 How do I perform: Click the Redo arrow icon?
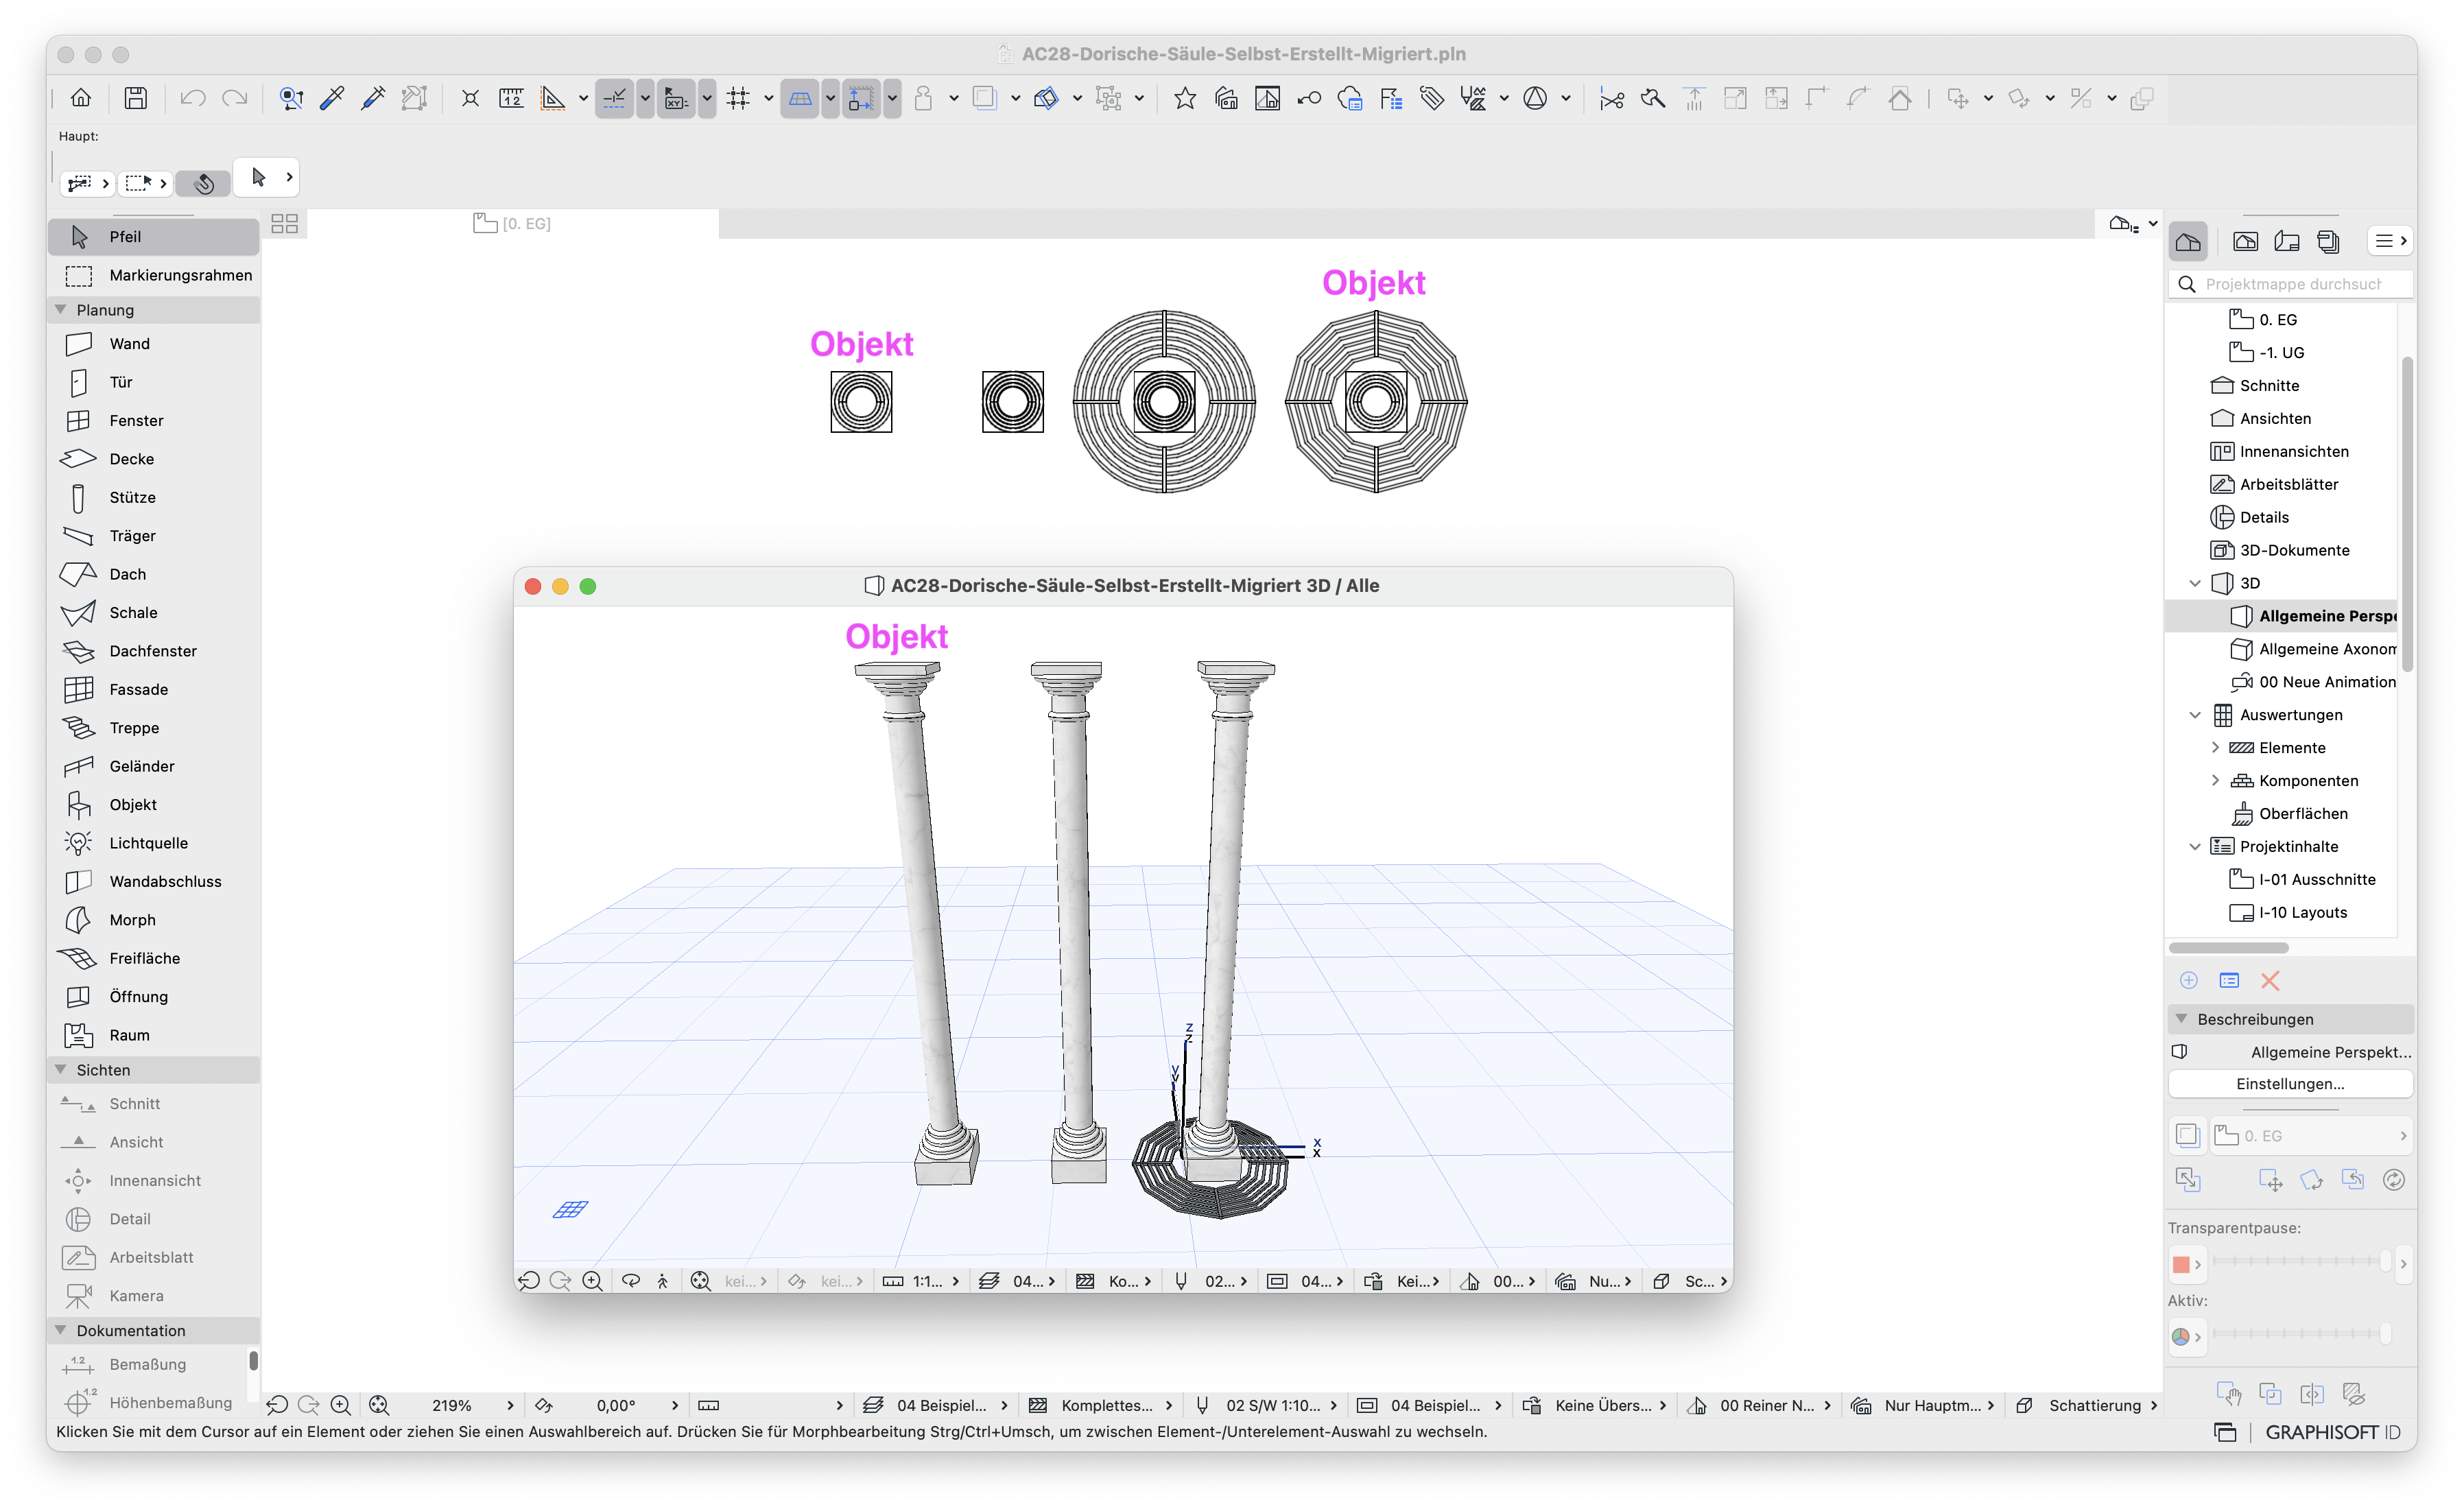pos(234,98)
